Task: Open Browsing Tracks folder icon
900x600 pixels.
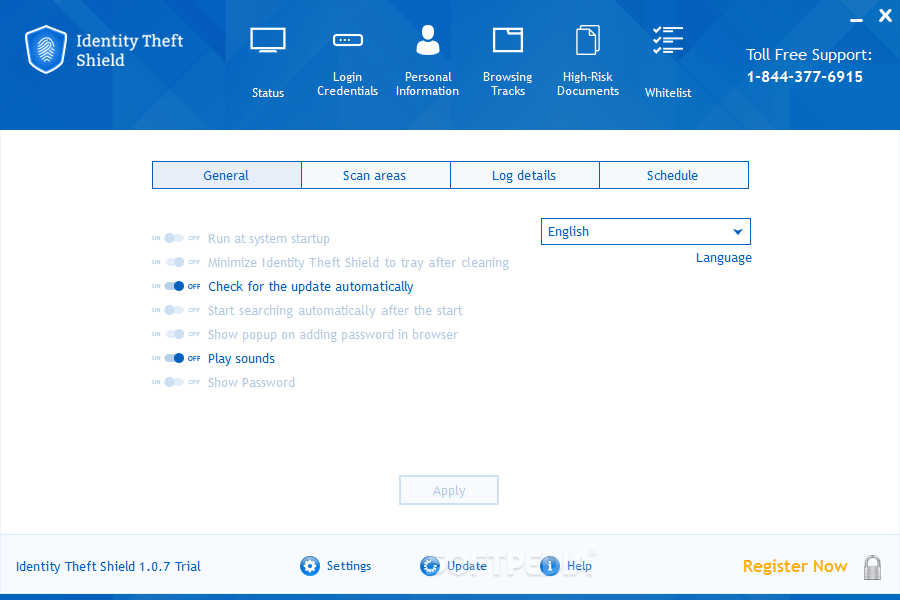Action: click(508, 40)
